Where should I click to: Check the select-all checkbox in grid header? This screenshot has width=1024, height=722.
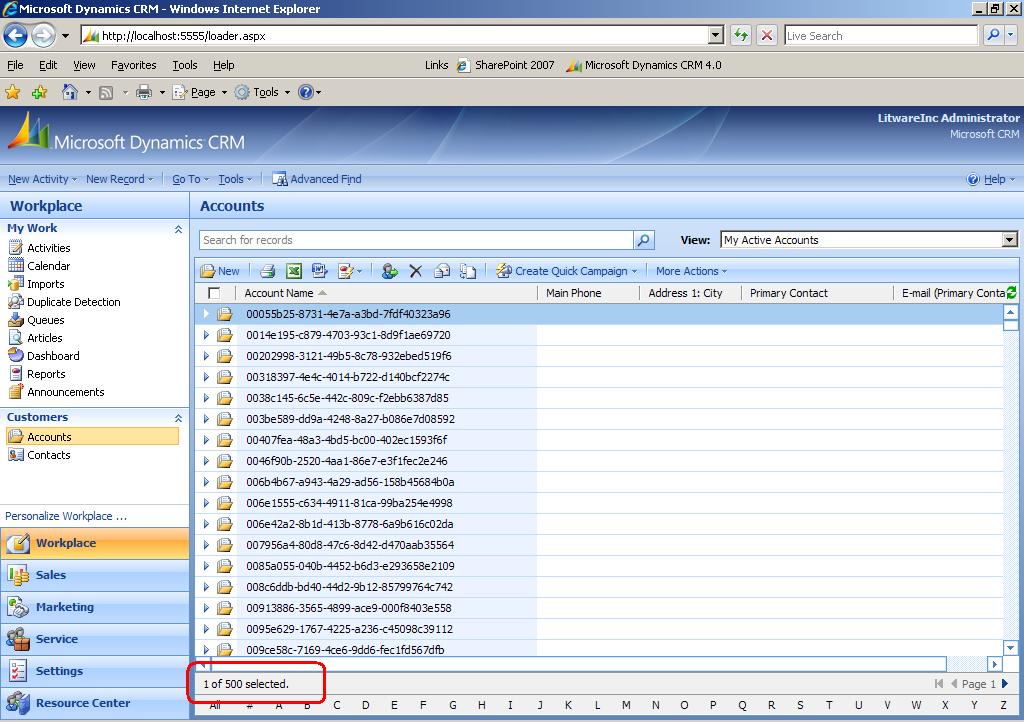pyautogui.click(x=214, y=293)
